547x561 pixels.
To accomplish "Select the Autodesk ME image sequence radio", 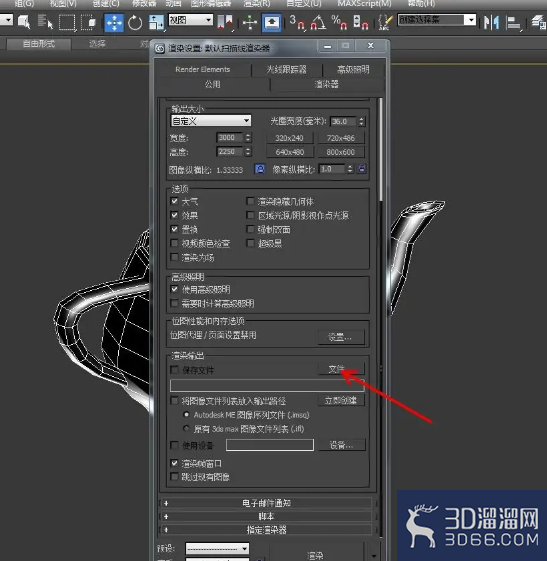I will pos(186,414).
